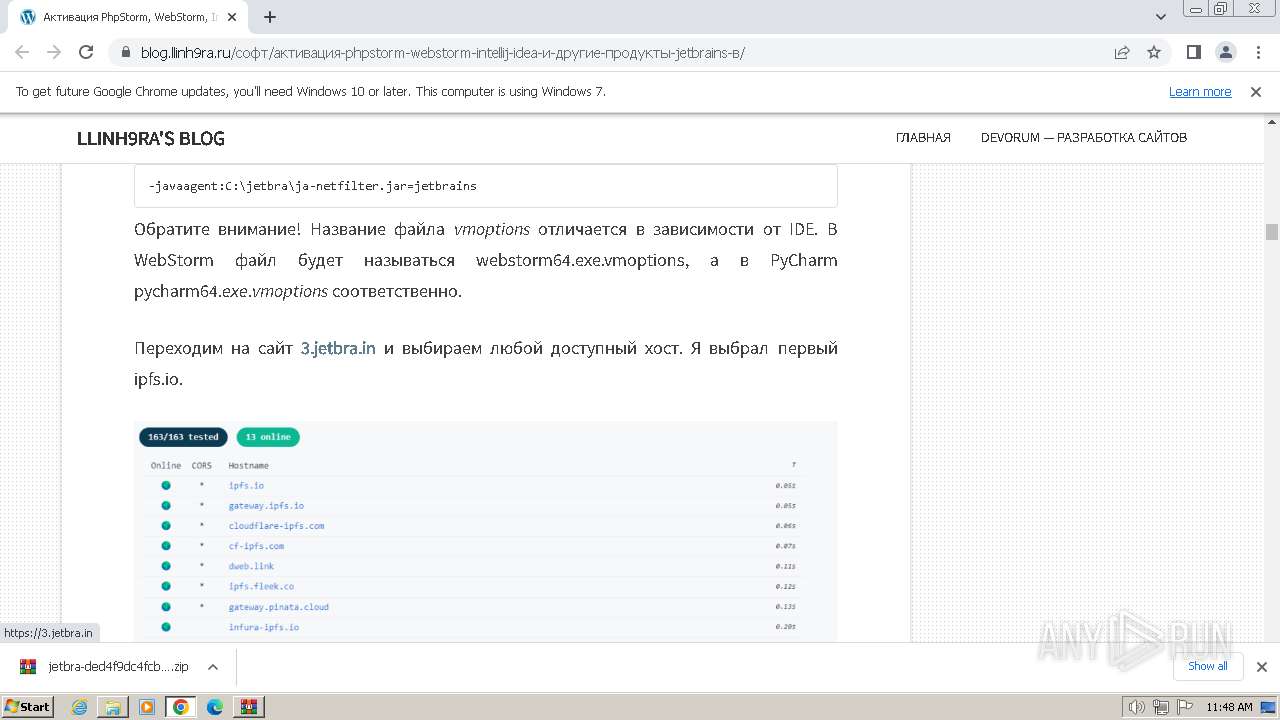
Task: Open the network tray icon
Action: pyautogui.click(x=1161, y=707)
